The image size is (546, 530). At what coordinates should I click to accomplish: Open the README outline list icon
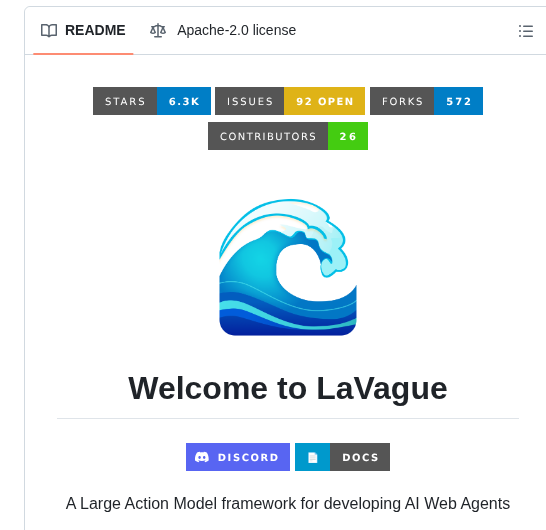tap(525, 31)
